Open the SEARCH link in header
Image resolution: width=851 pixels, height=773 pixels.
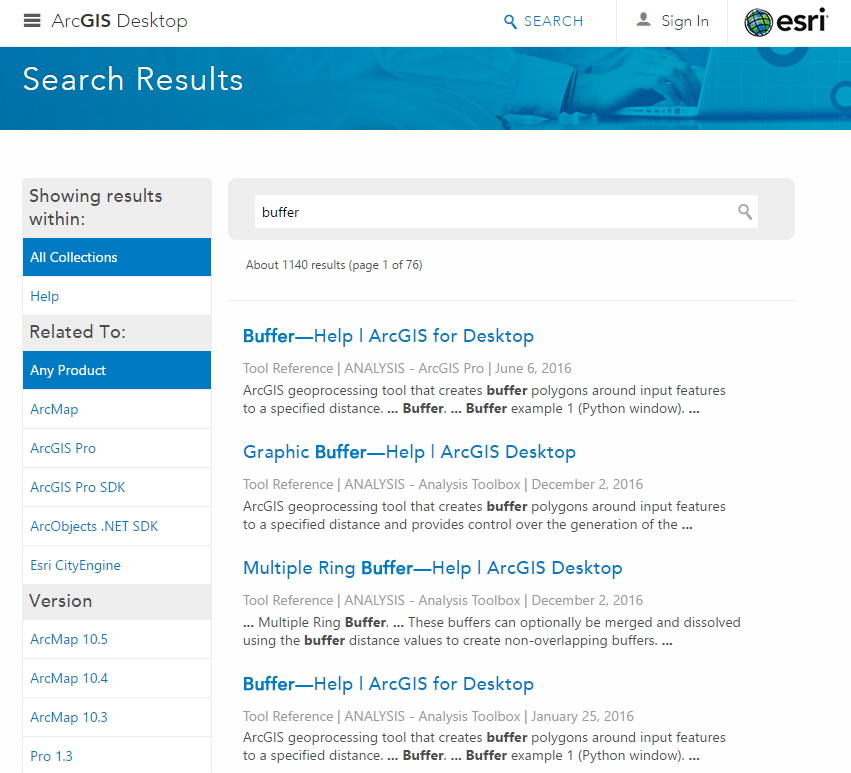pyautogui.click(x=554, y=21)
